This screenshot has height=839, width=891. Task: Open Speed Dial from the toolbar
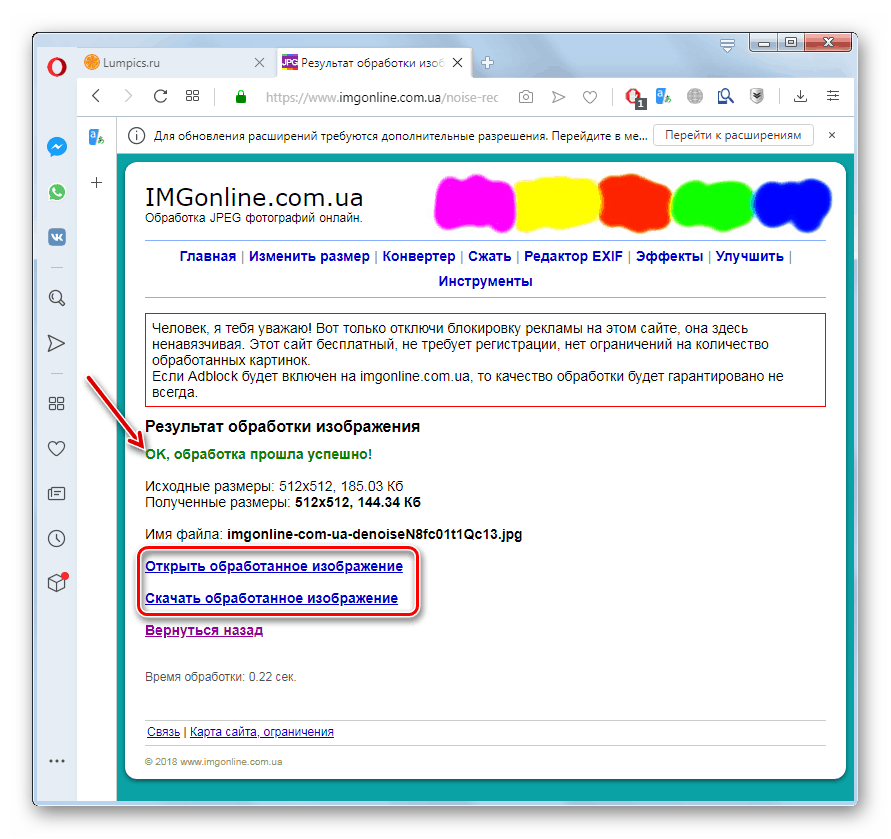tap(193, 95)
